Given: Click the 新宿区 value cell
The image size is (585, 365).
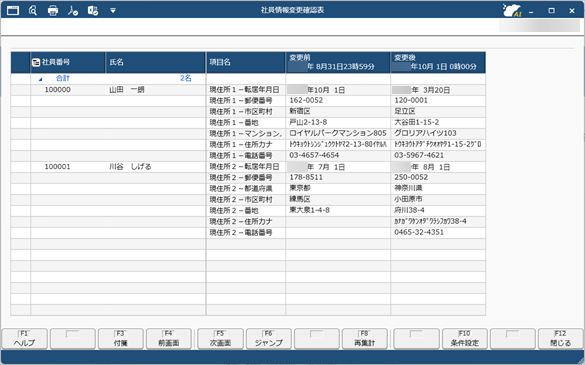Looking at the screenshot, I should (x=338, y=112).
